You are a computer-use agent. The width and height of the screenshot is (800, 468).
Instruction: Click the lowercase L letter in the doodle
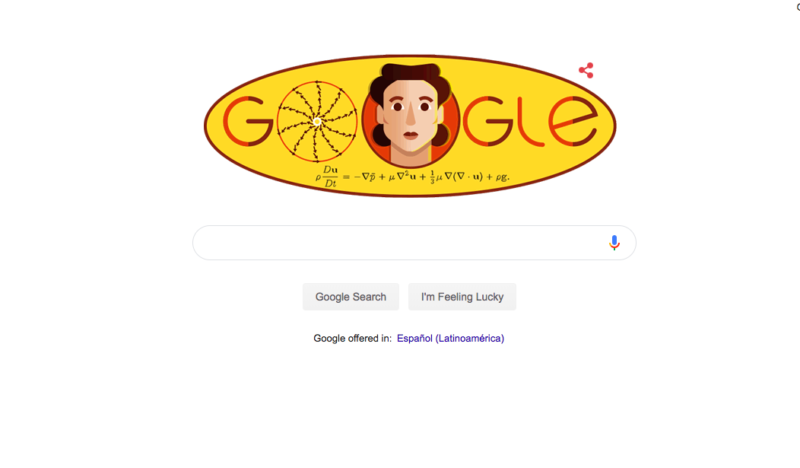pyautogui.click(x=529, y=121)
